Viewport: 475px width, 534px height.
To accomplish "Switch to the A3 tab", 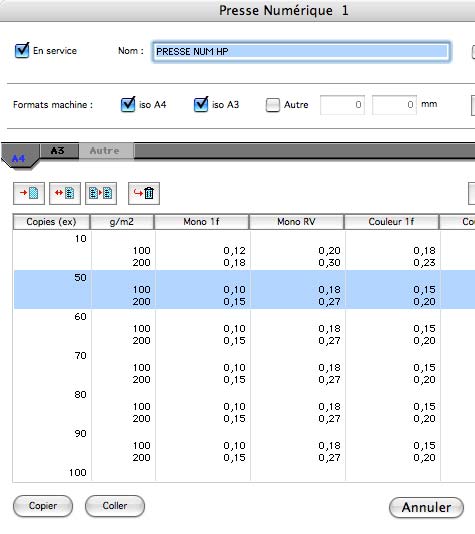I will click(x=59, y=151).
